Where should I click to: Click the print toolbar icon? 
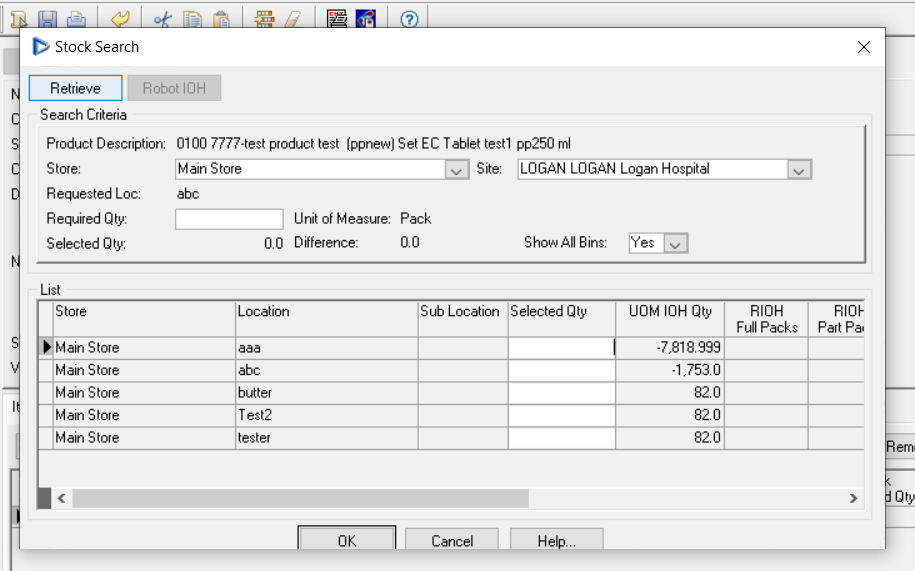76,18
